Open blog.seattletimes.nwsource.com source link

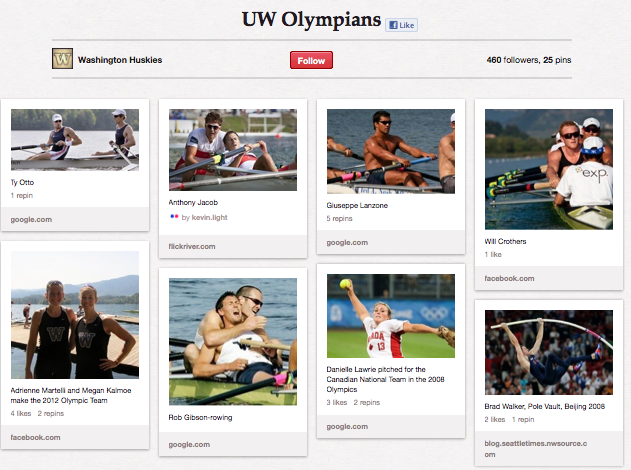pos(536,449)
